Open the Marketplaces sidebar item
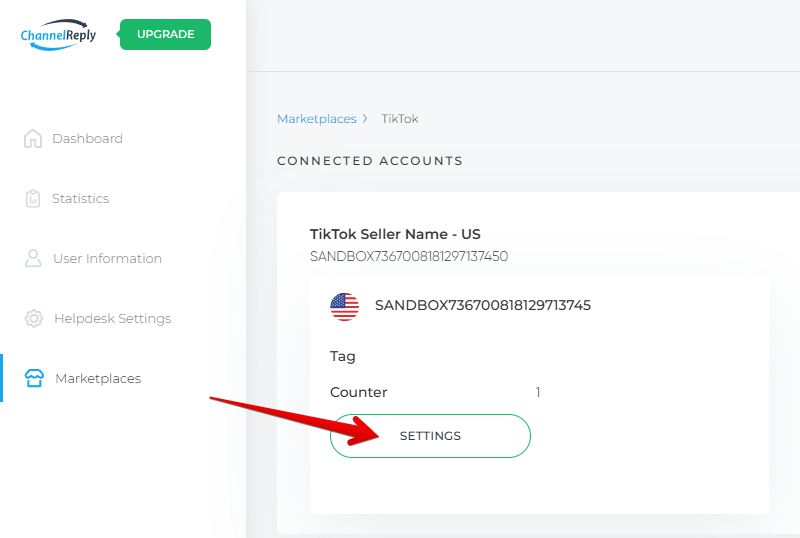 click(98, 378)
